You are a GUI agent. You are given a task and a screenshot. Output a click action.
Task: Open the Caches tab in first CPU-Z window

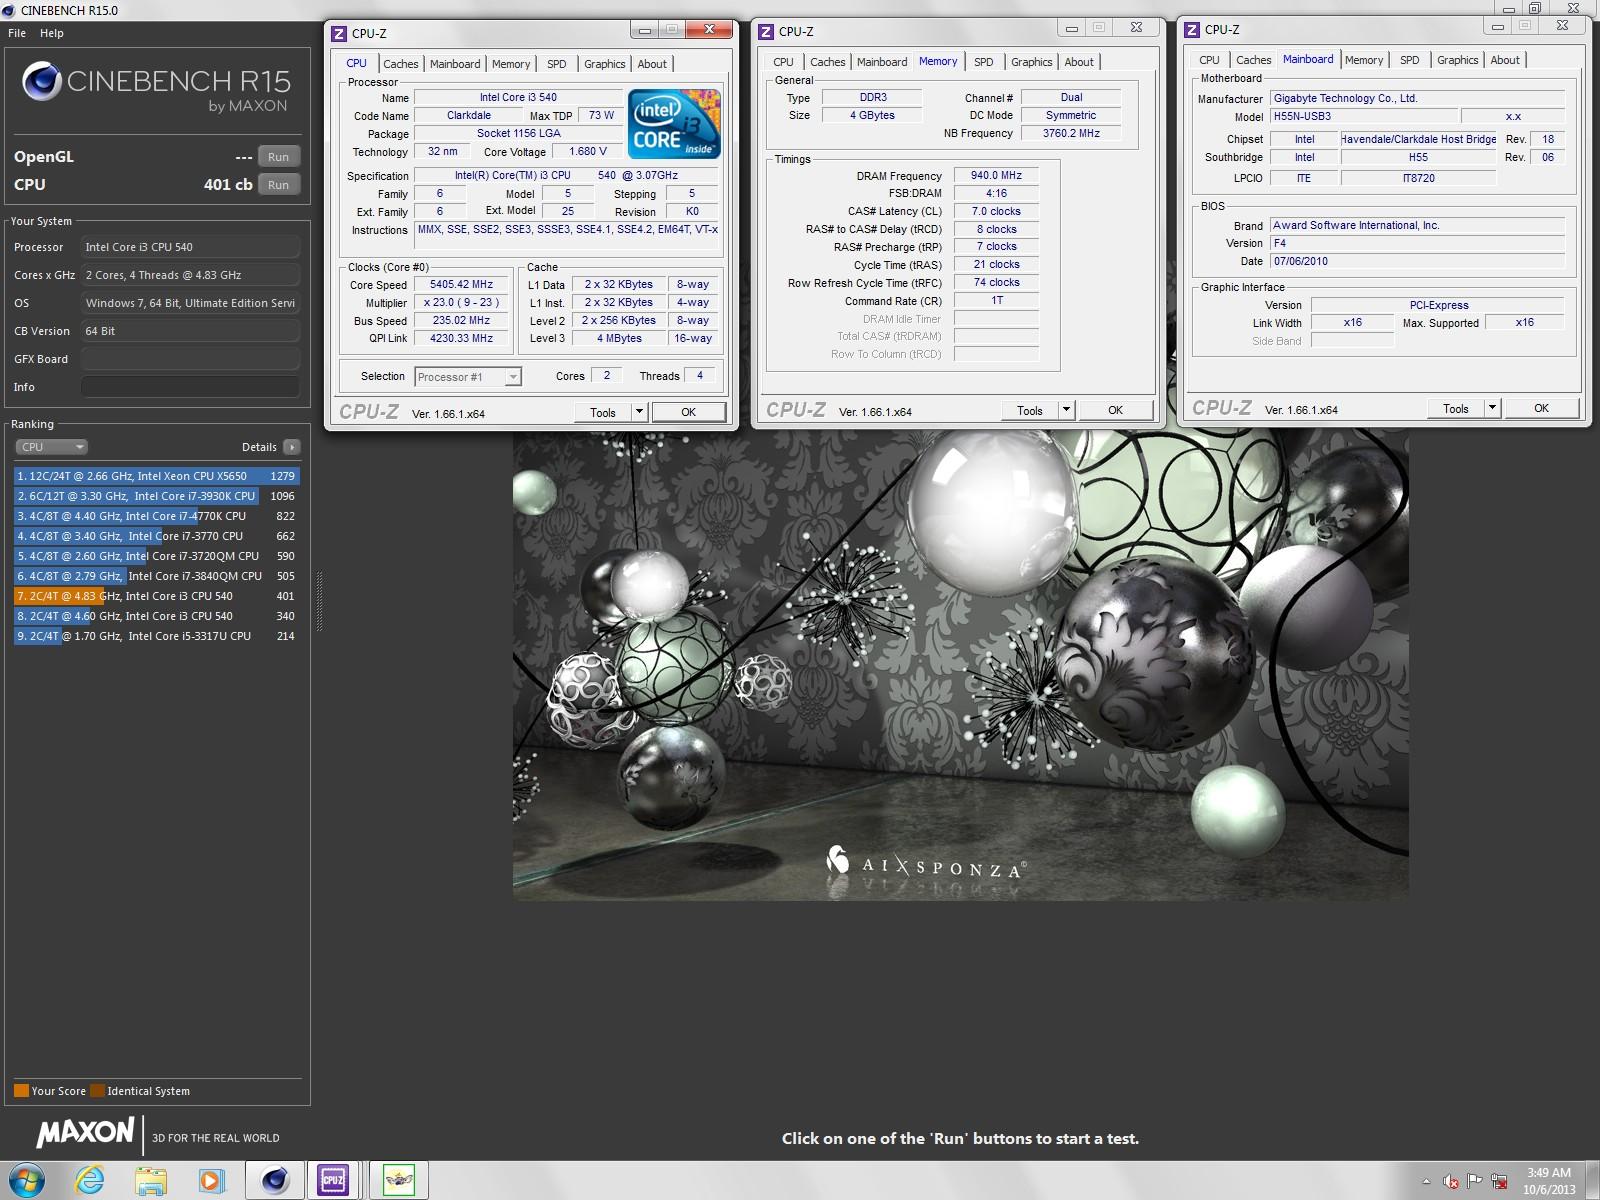pos(401,64)
